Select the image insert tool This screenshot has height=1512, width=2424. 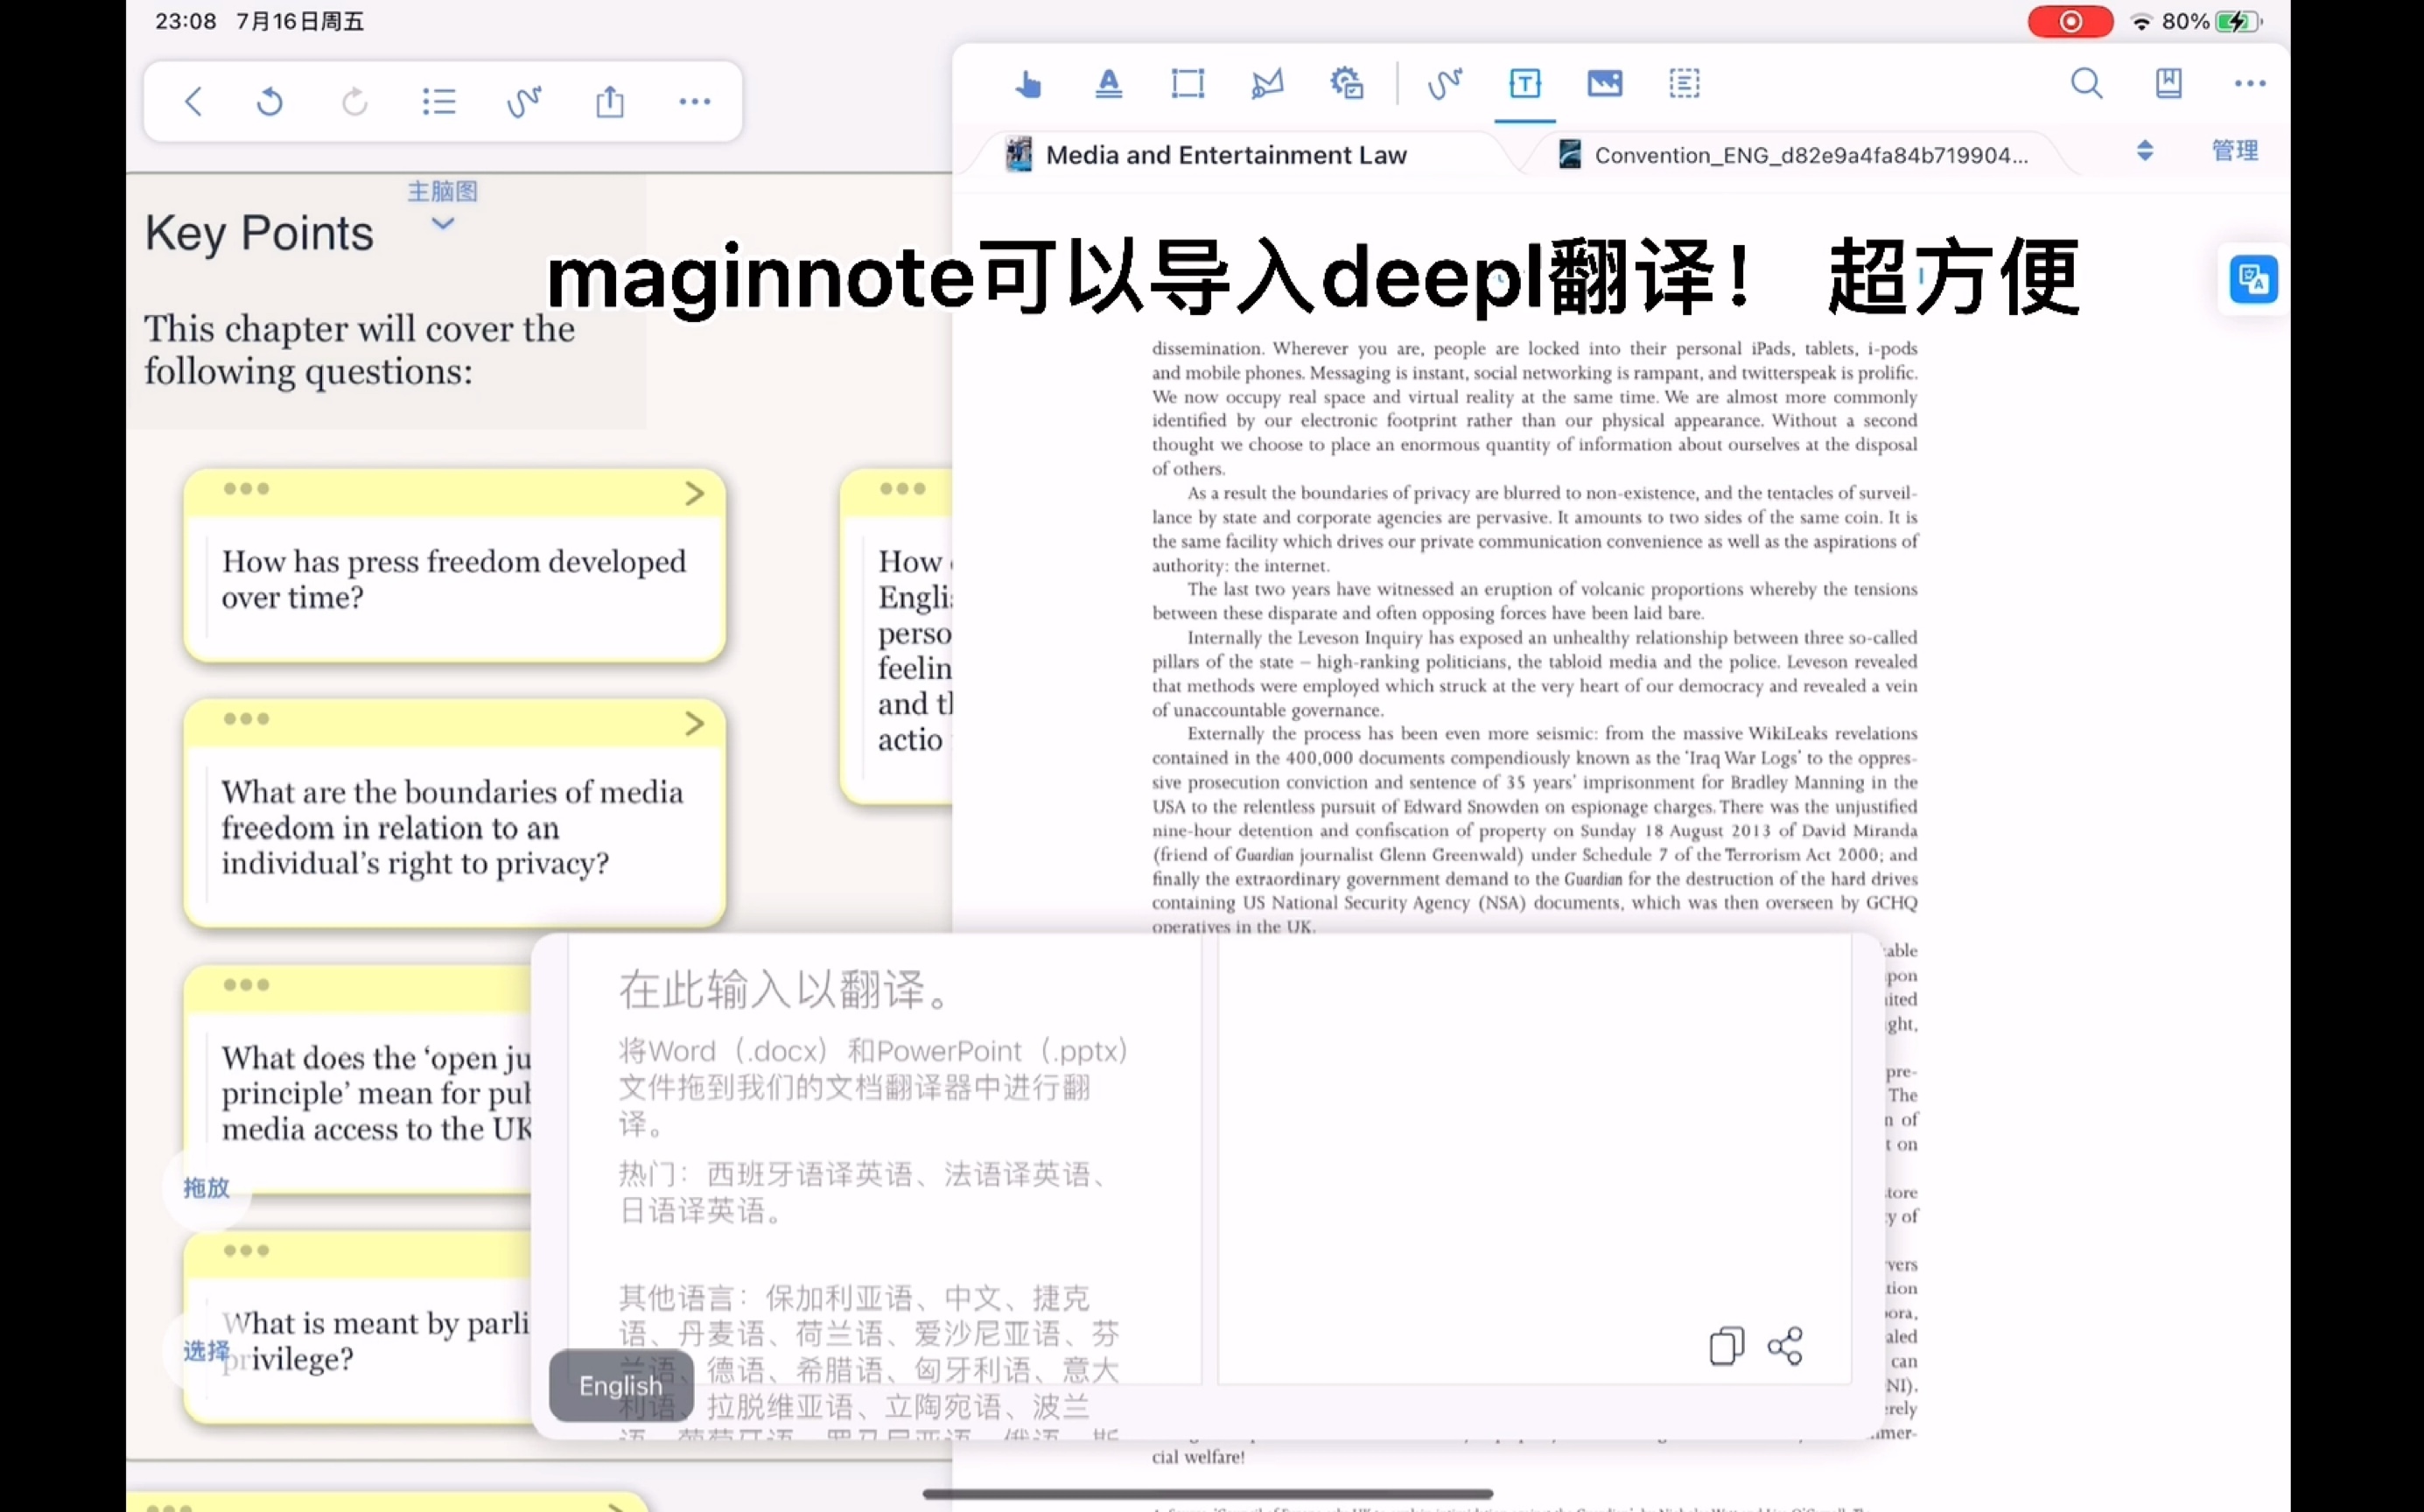1604,84
